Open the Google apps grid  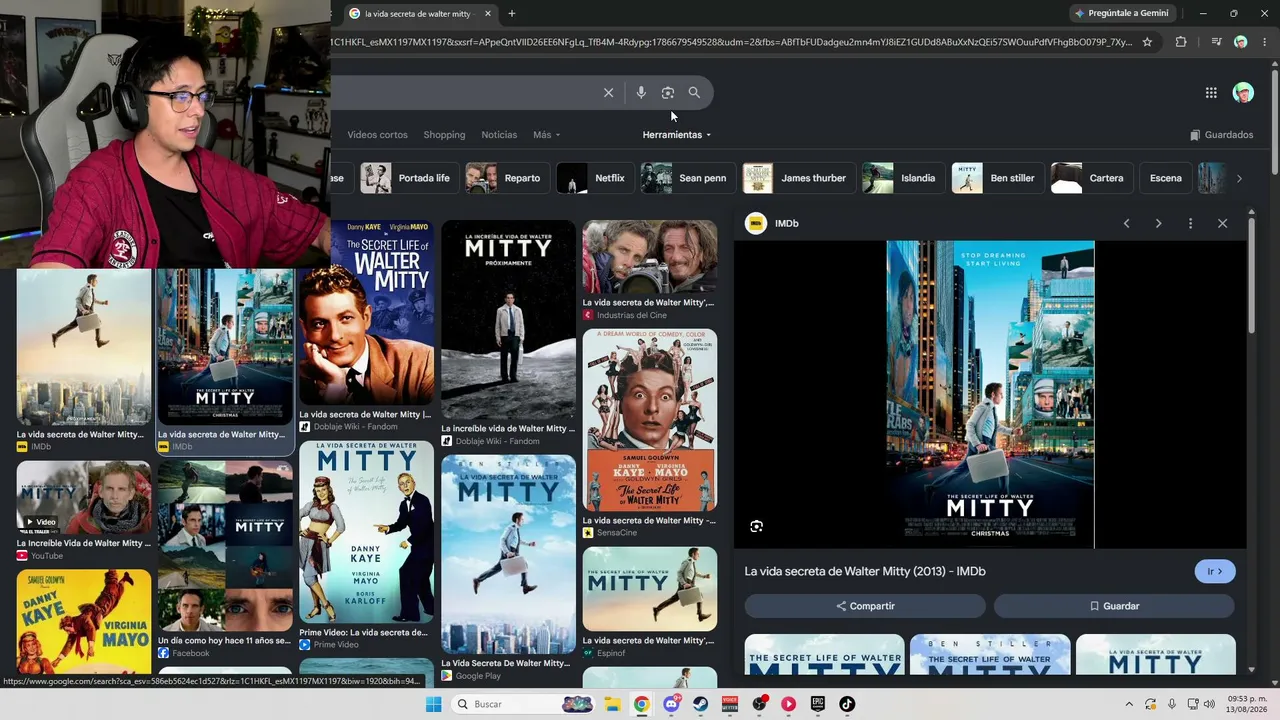click(x=1211, y=93)
